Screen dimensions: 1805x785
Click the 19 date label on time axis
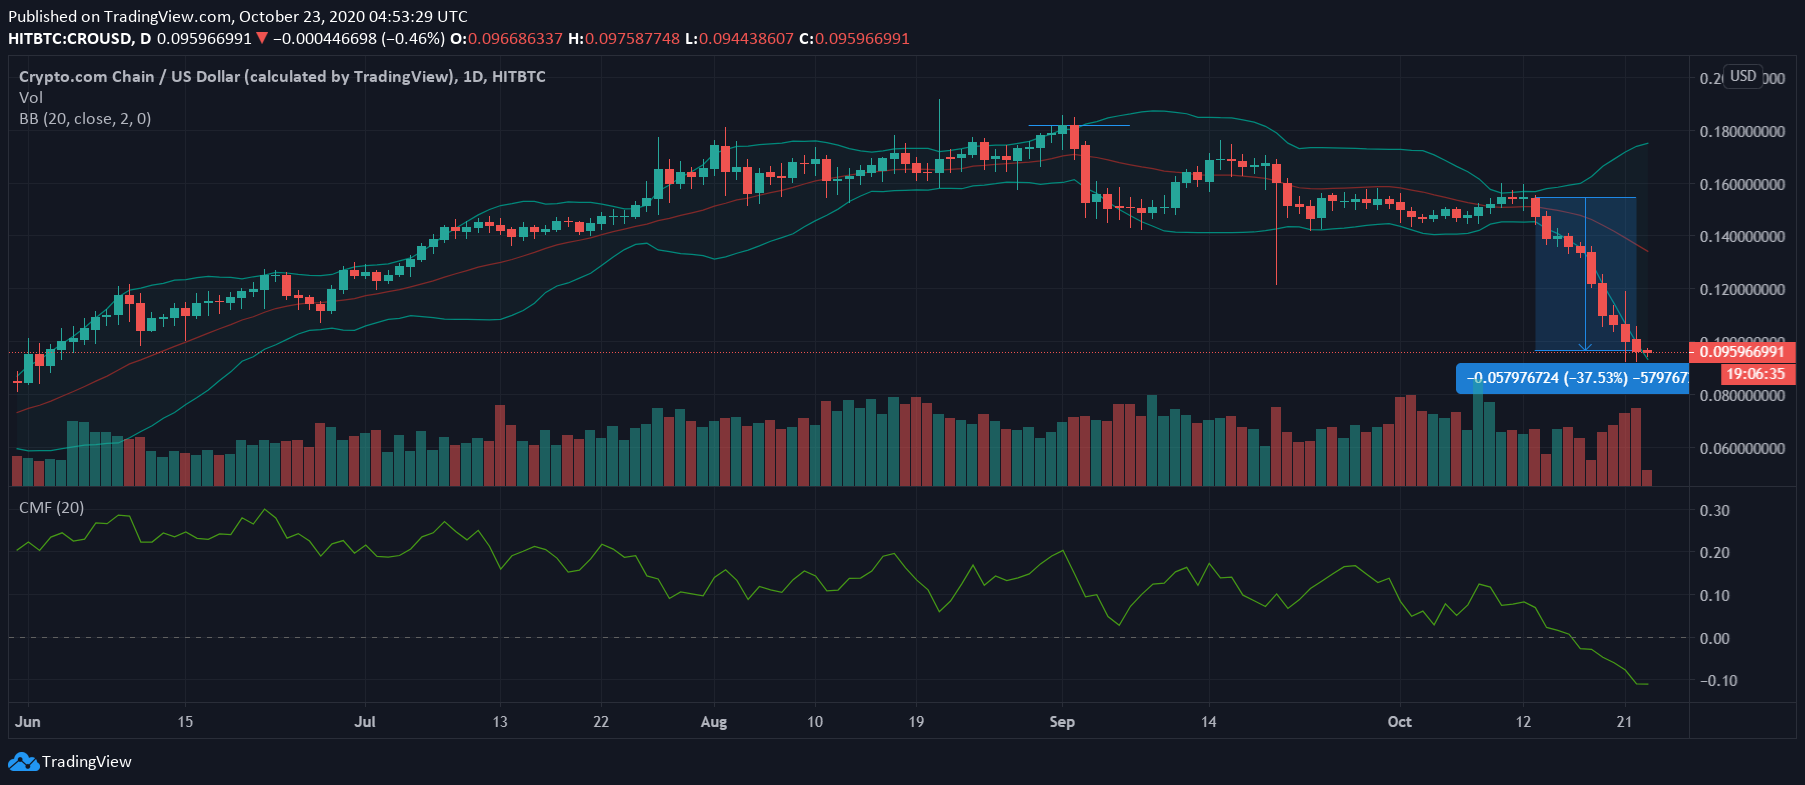[x=916, y=722]
